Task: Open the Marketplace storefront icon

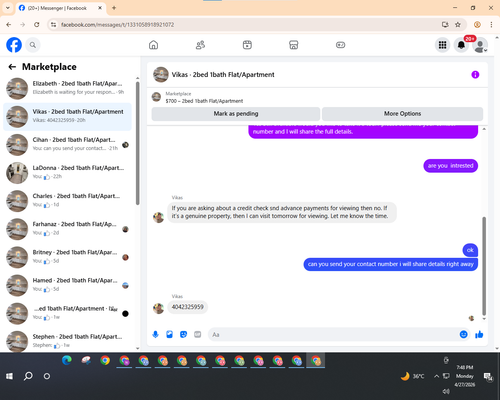Action: [x=294, y=45]
